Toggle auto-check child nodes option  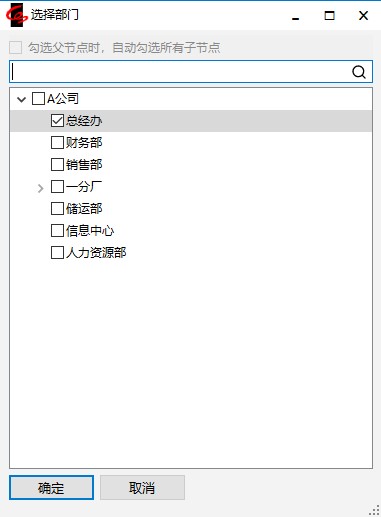(x=16, y=47)
